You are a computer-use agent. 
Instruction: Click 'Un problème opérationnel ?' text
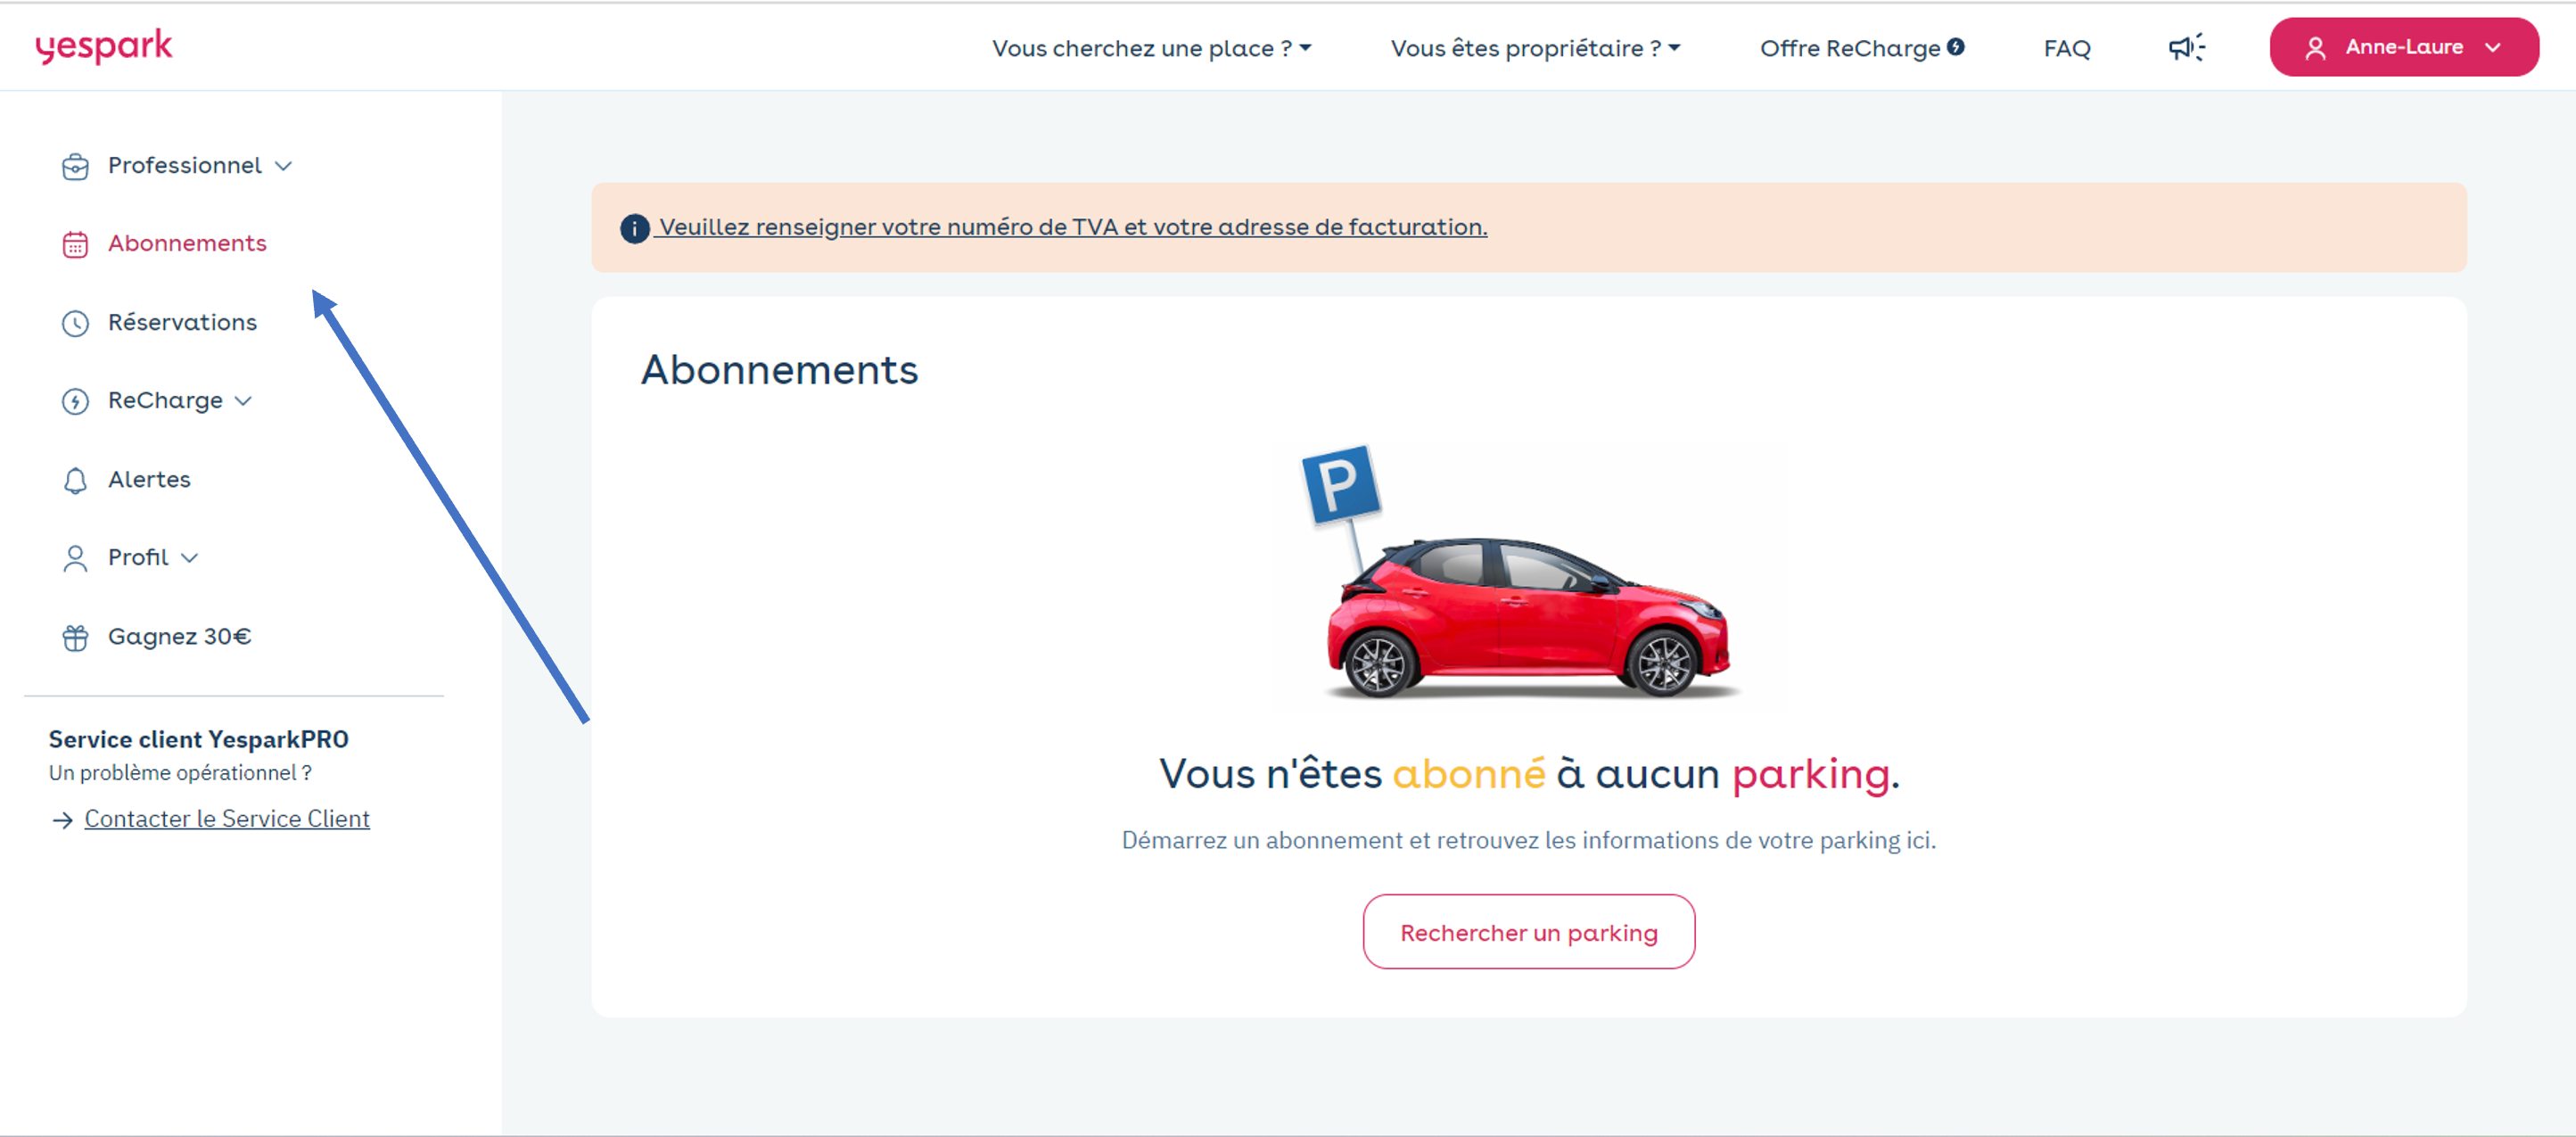[180, 773]
